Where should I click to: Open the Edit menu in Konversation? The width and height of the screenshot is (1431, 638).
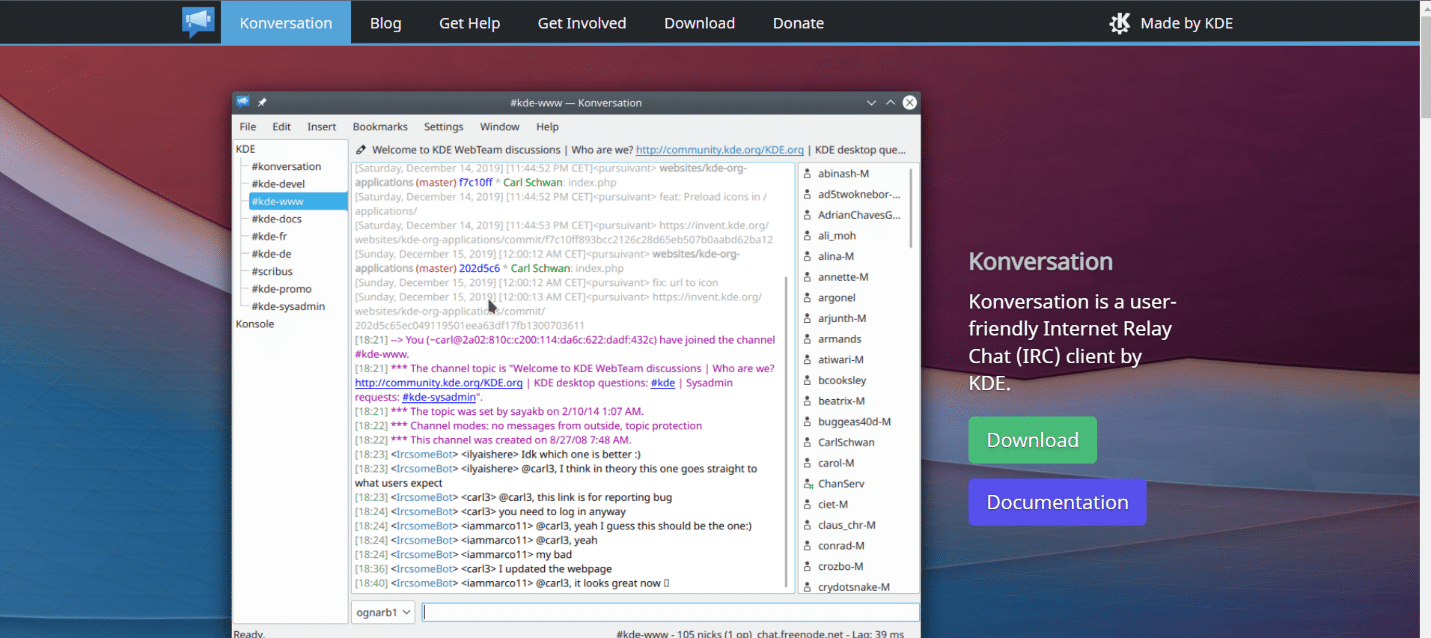(x=282, y=127)
